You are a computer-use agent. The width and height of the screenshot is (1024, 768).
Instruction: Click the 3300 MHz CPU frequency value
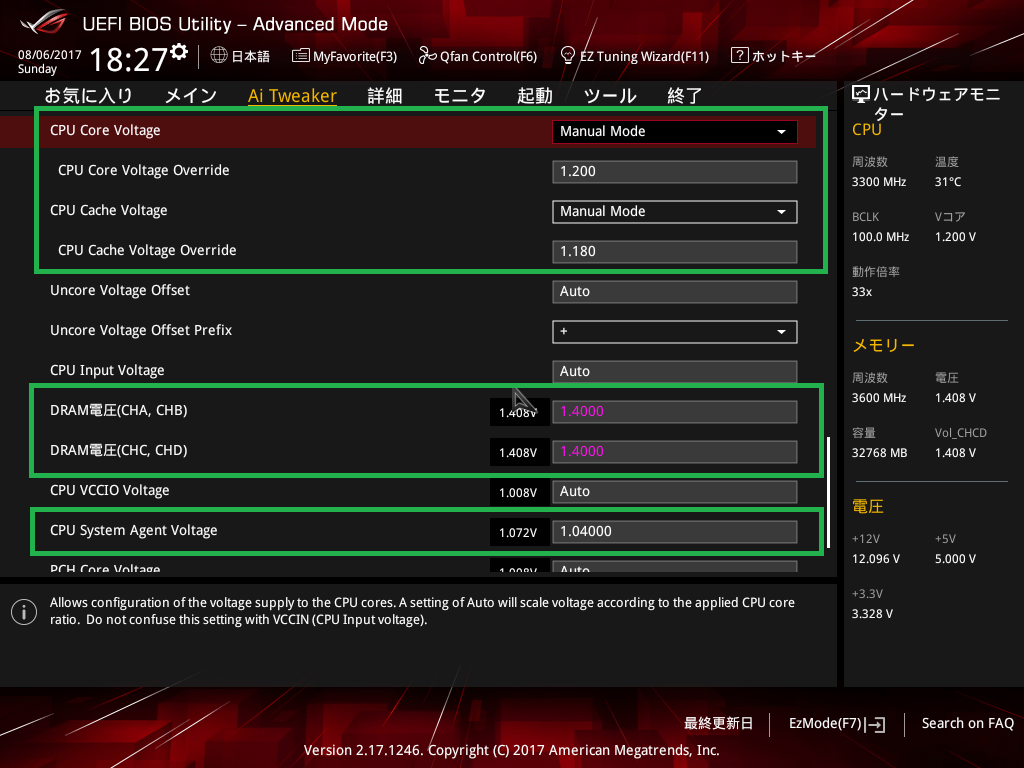click(x=879, y=182)
